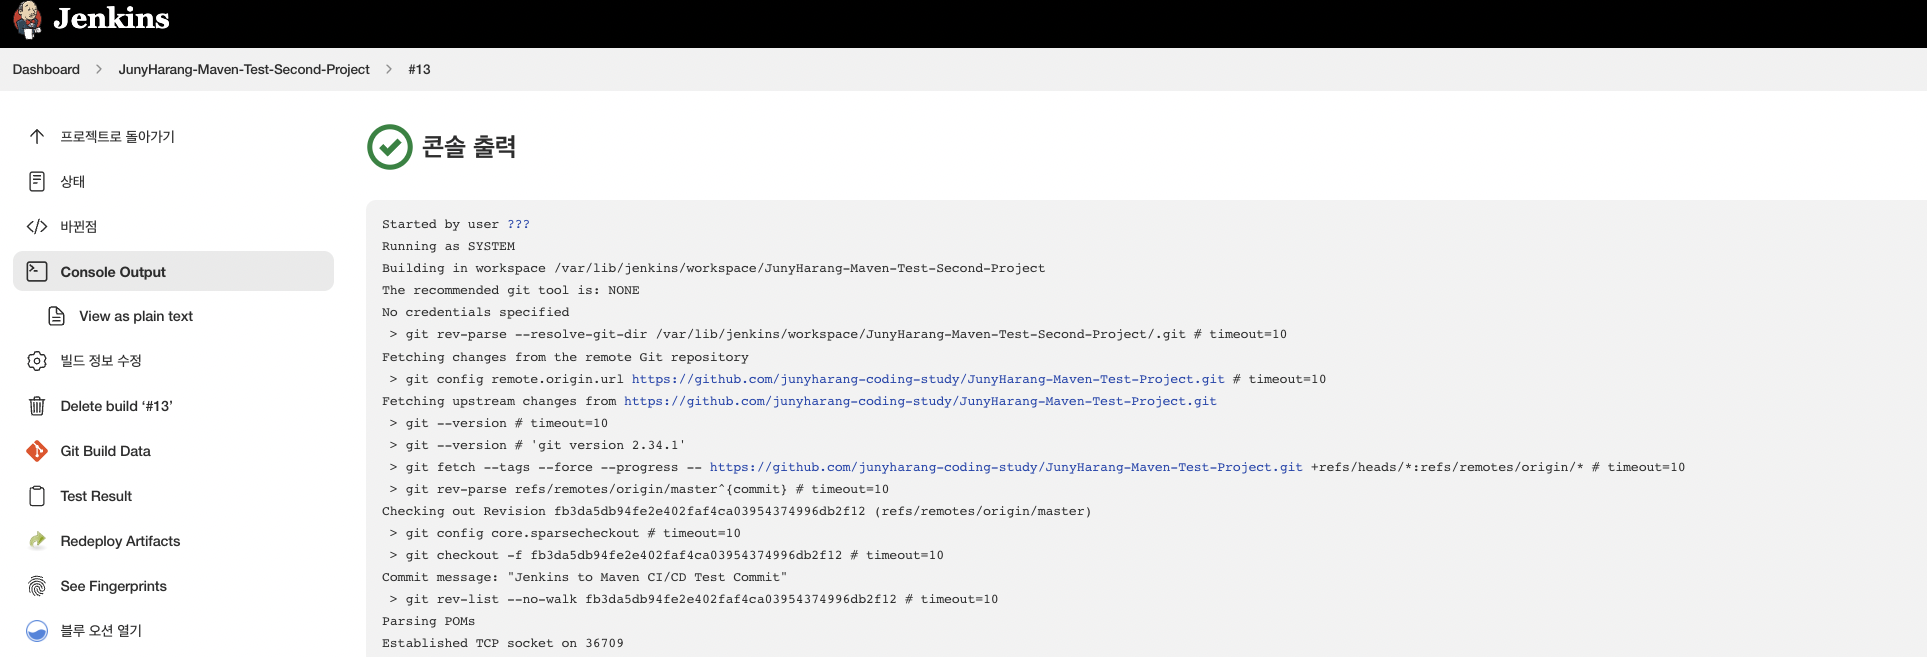
Task: Click 'No credentials specified' line
Action: 475,312
